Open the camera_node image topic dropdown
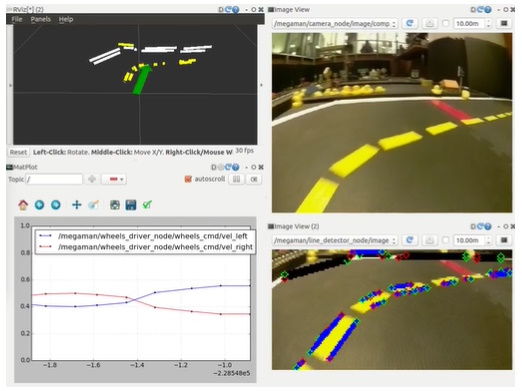522x391 pixels. click(335, 24)
